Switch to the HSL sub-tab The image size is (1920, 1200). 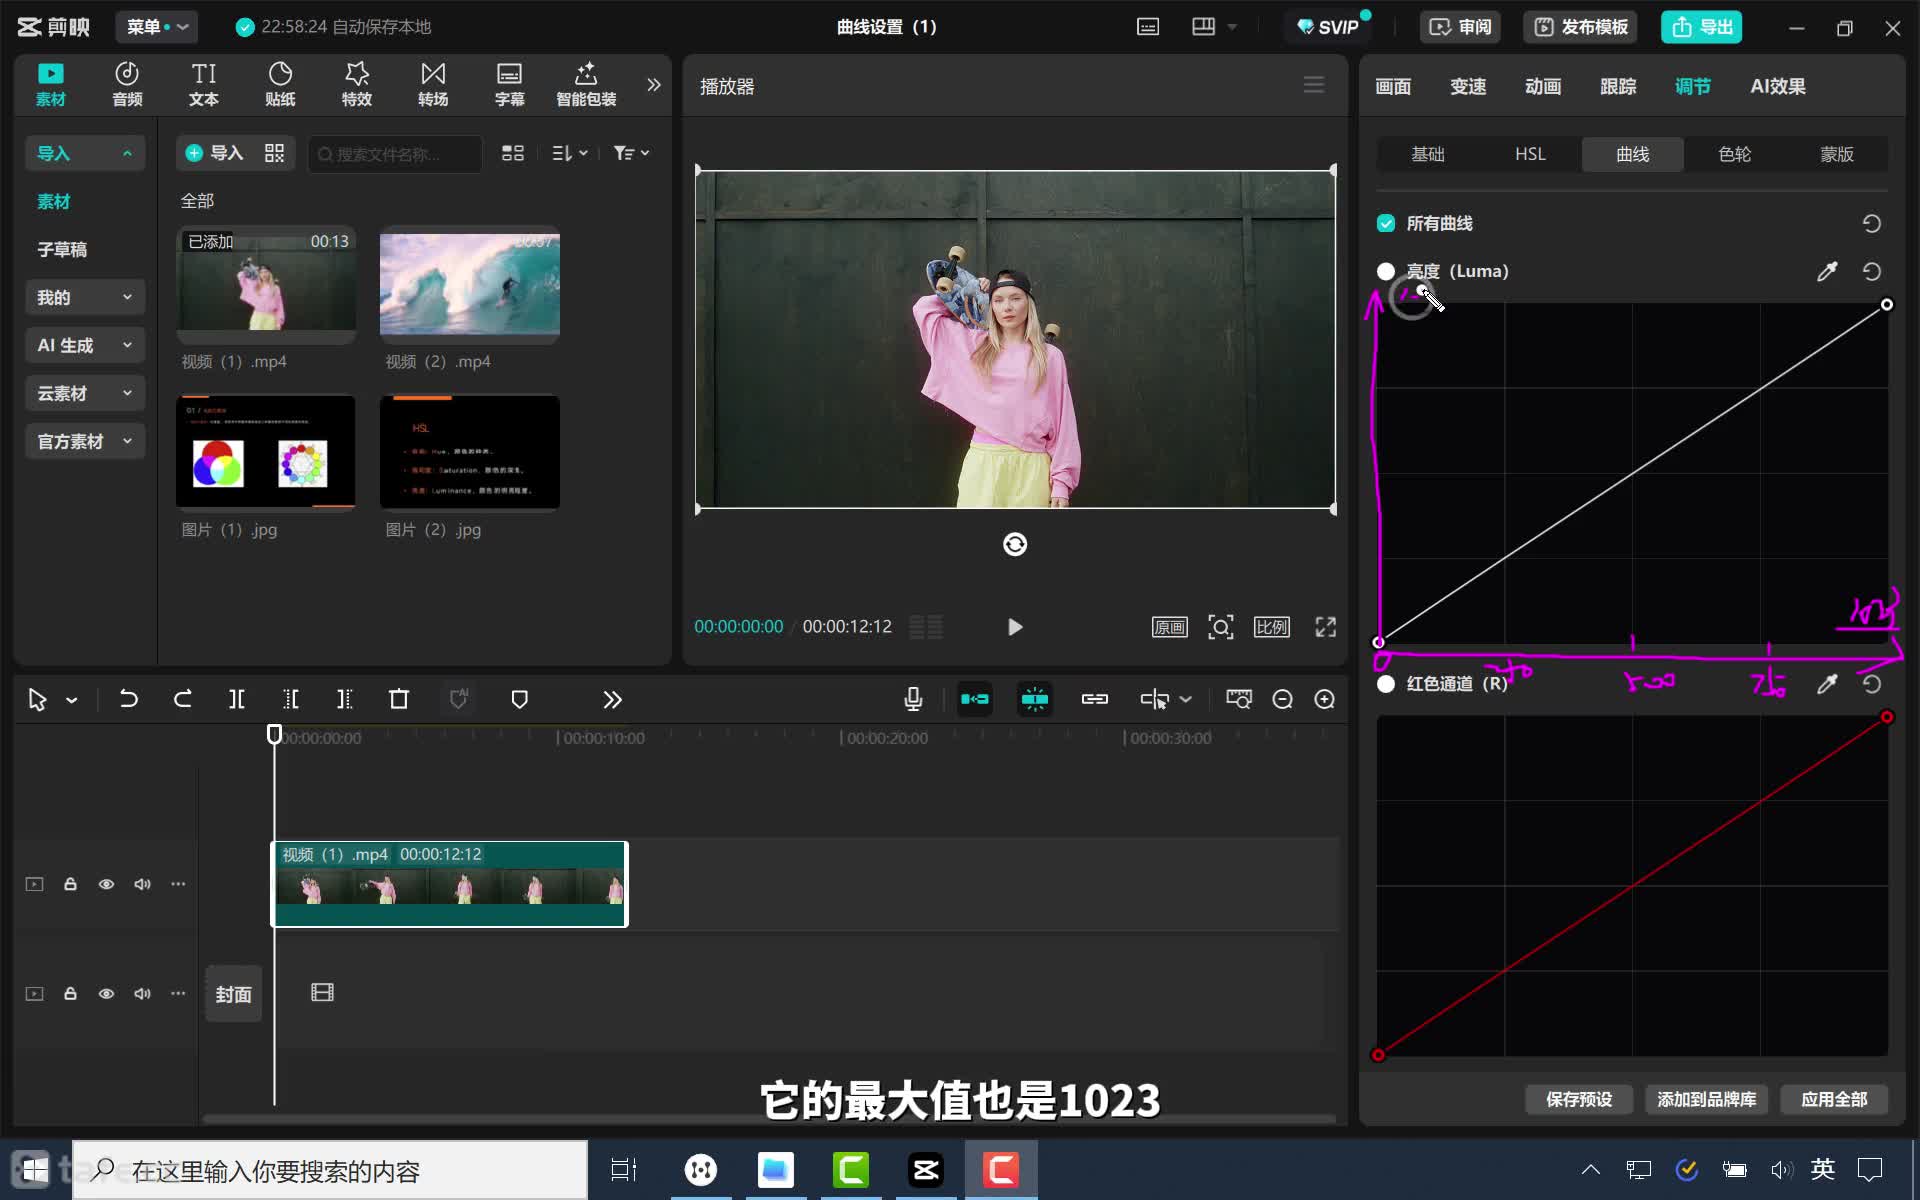[x=1530, y=154]
